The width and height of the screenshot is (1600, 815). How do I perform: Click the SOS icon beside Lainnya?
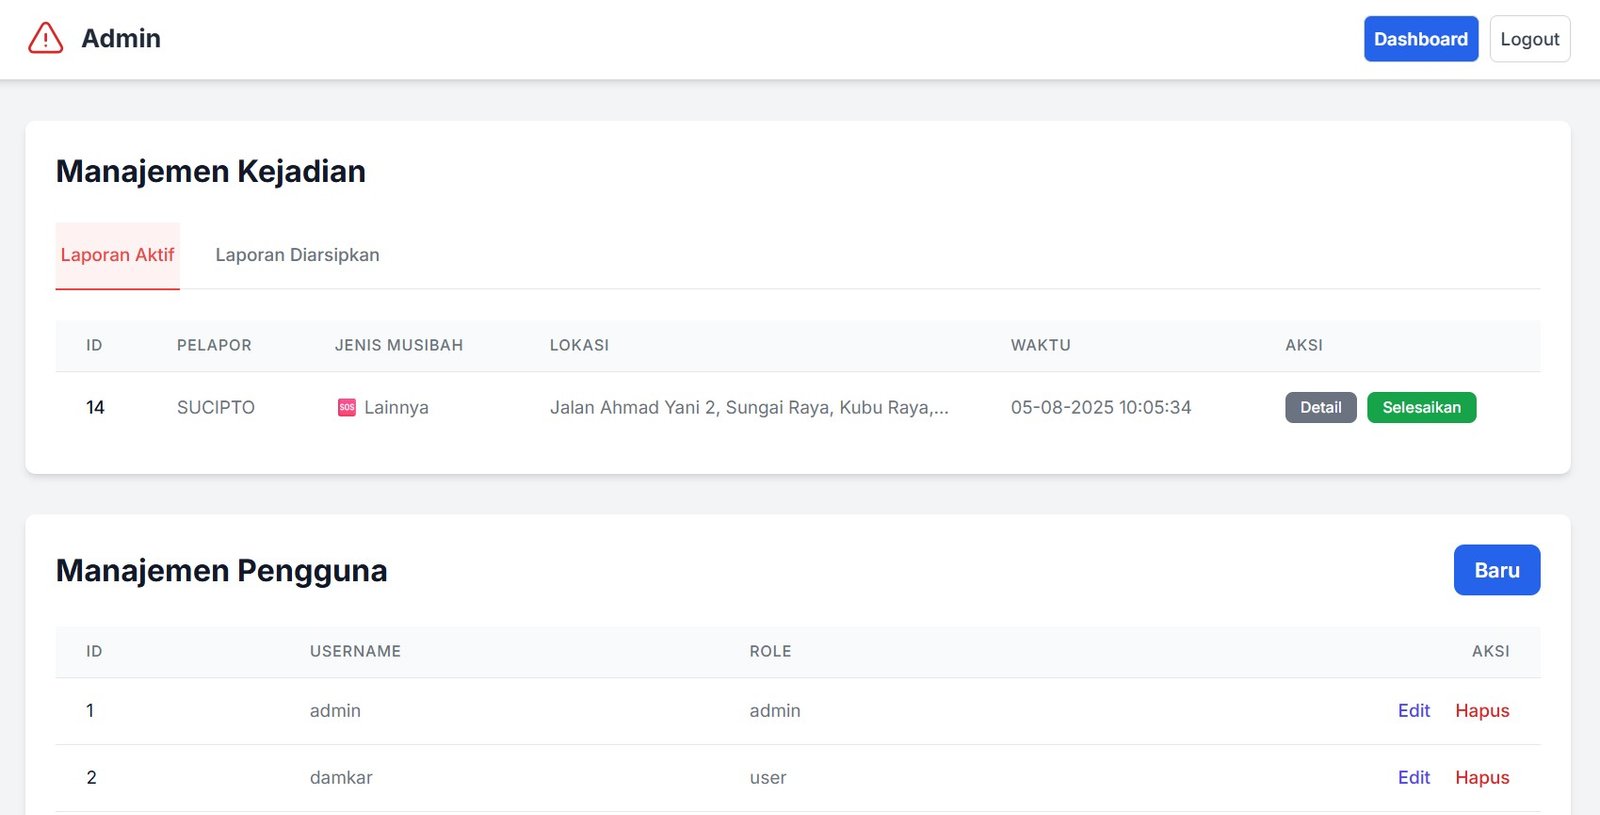pos(346,407)
